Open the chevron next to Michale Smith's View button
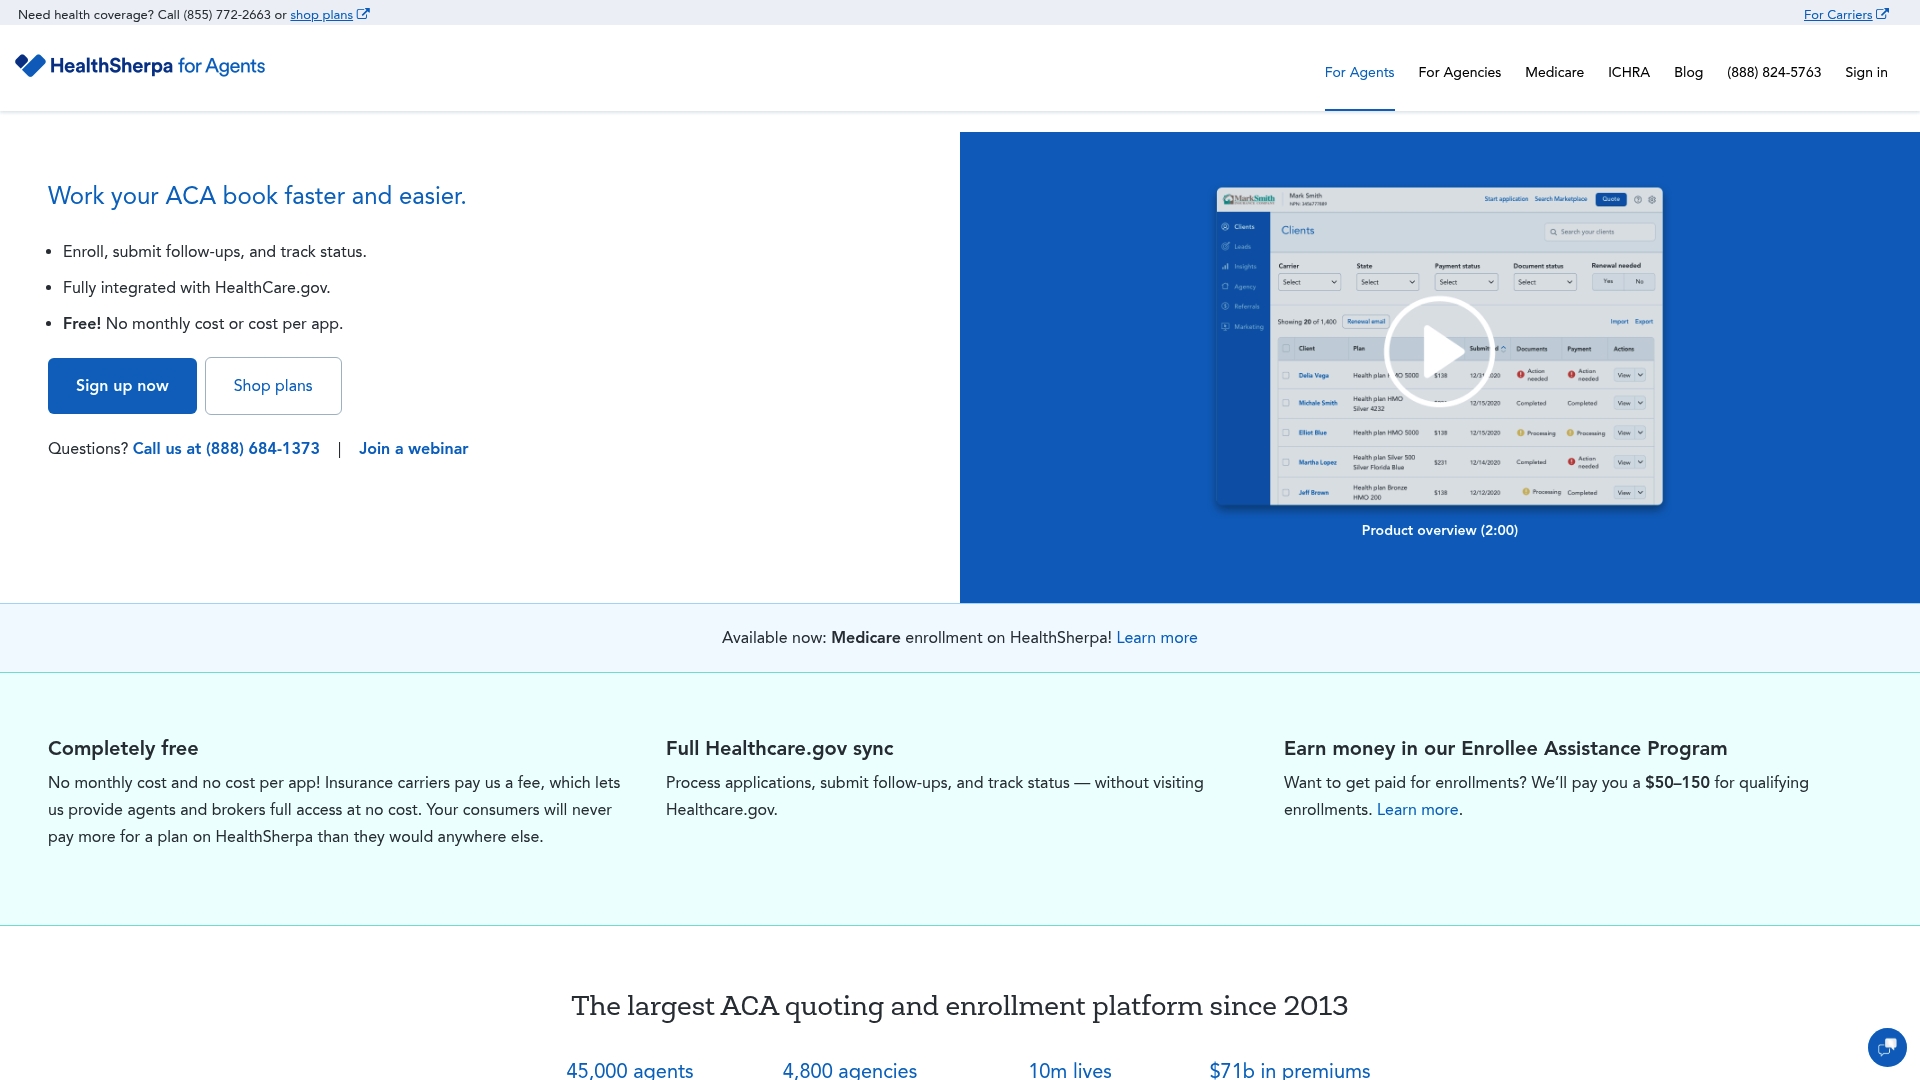The width and height of the screenshot is (1920, 1080). point(1640,403)
